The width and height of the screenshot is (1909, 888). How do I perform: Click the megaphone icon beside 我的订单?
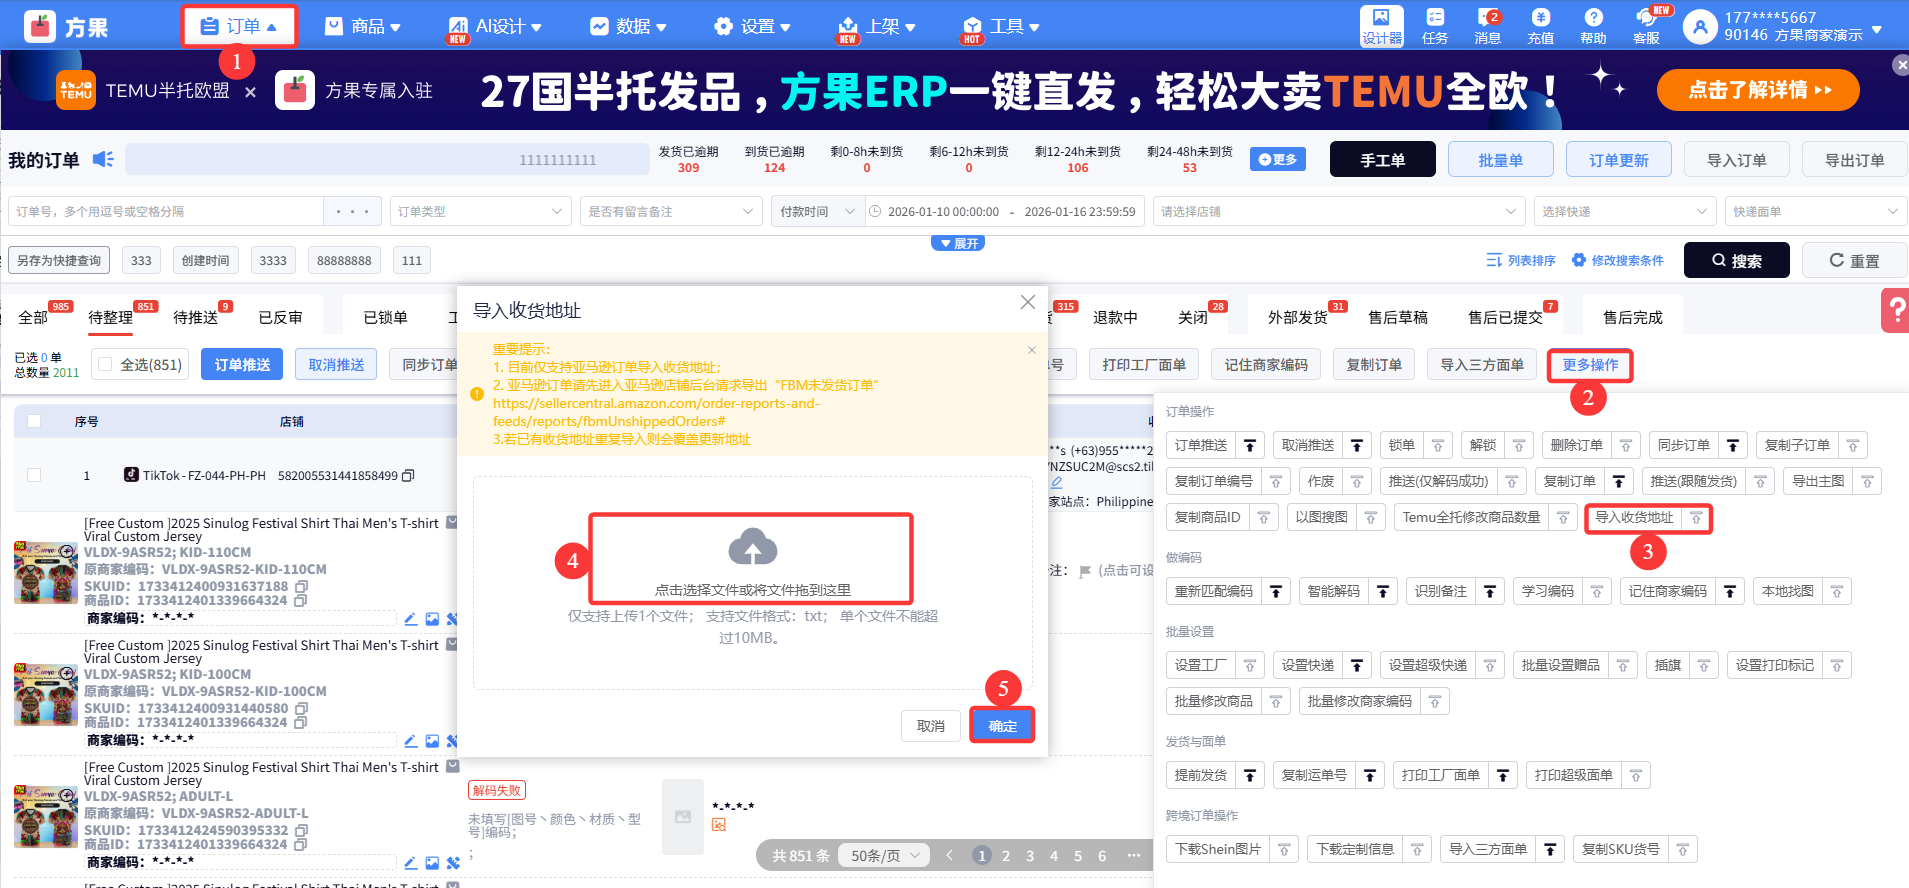tap(103, 159)
